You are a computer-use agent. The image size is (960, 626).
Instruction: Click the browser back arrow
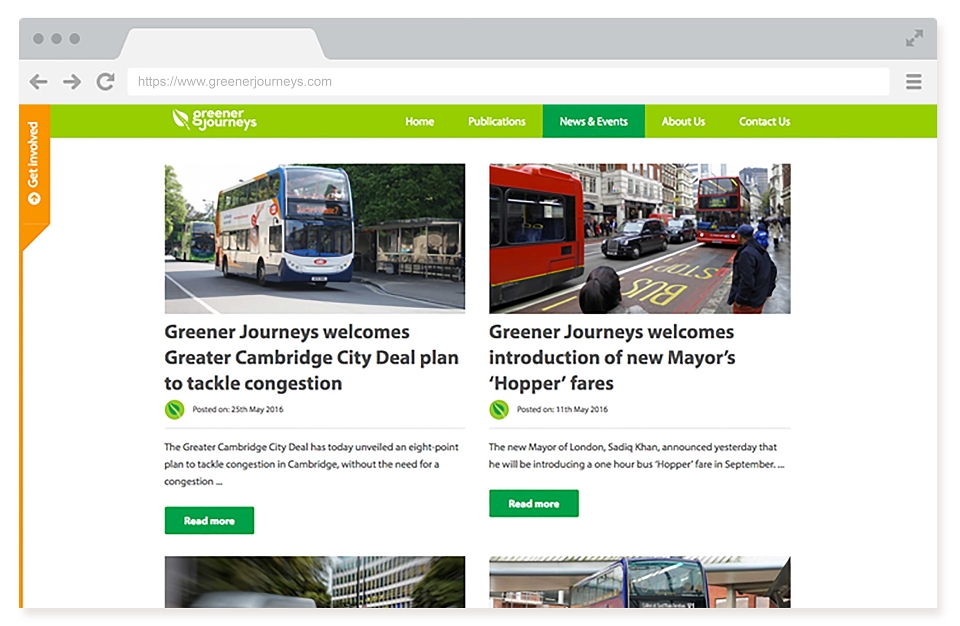[38, 81]
